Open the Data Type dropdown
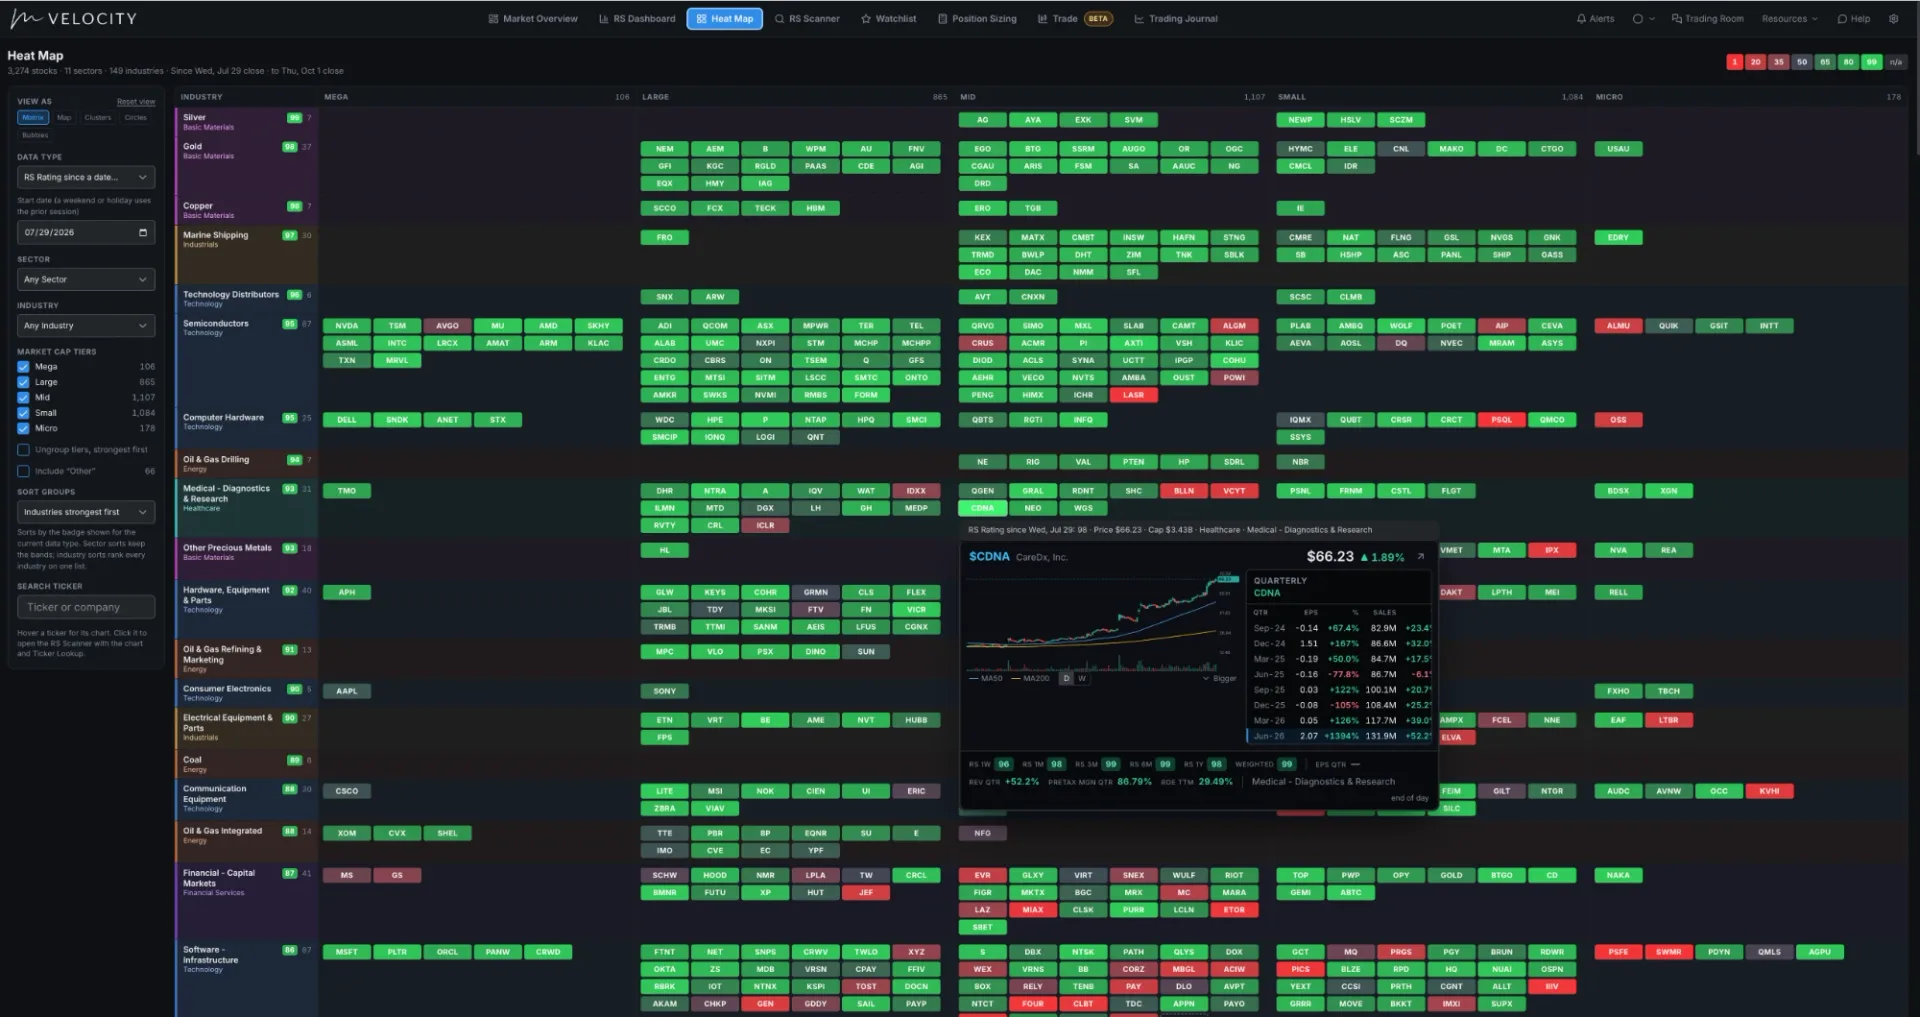Viewport: 1920px width, 1017px height. (x=86, y=177)
